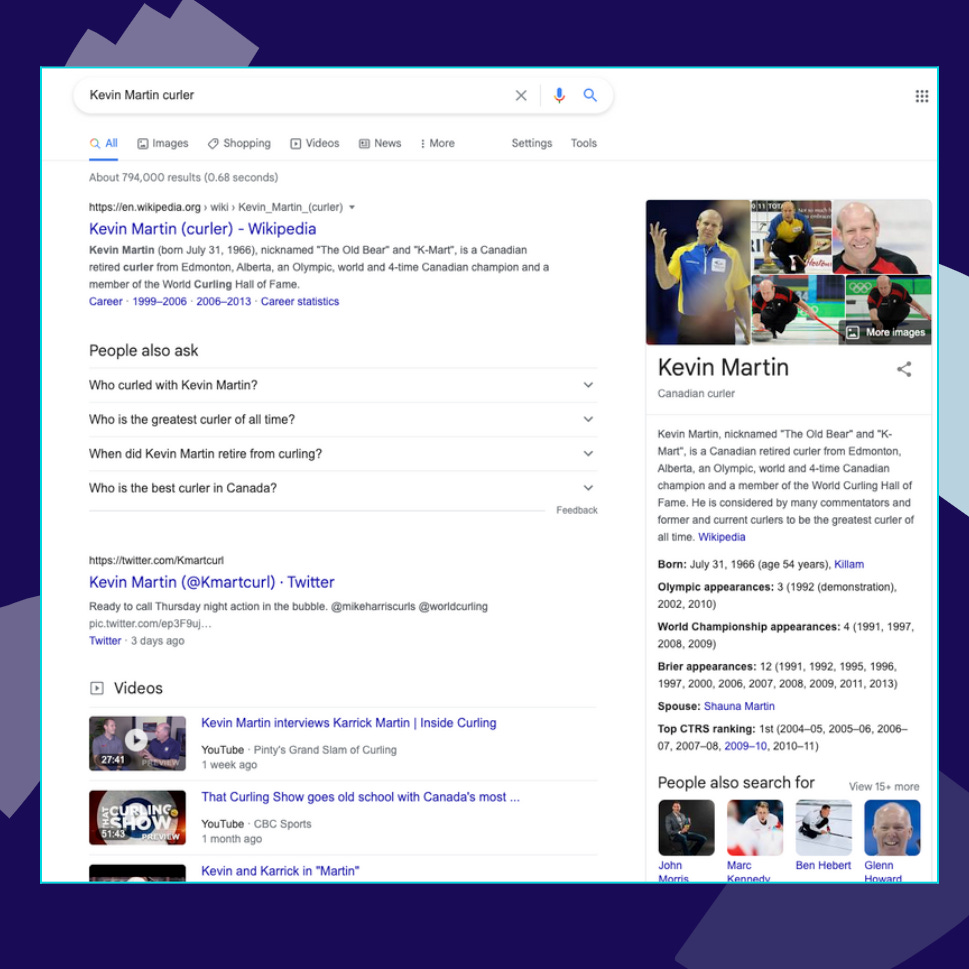The width and height of the screenshot is (969, 969).
Task: Open Kevin Martin (curler) - Wikipedia result
Action: point(202,229)
